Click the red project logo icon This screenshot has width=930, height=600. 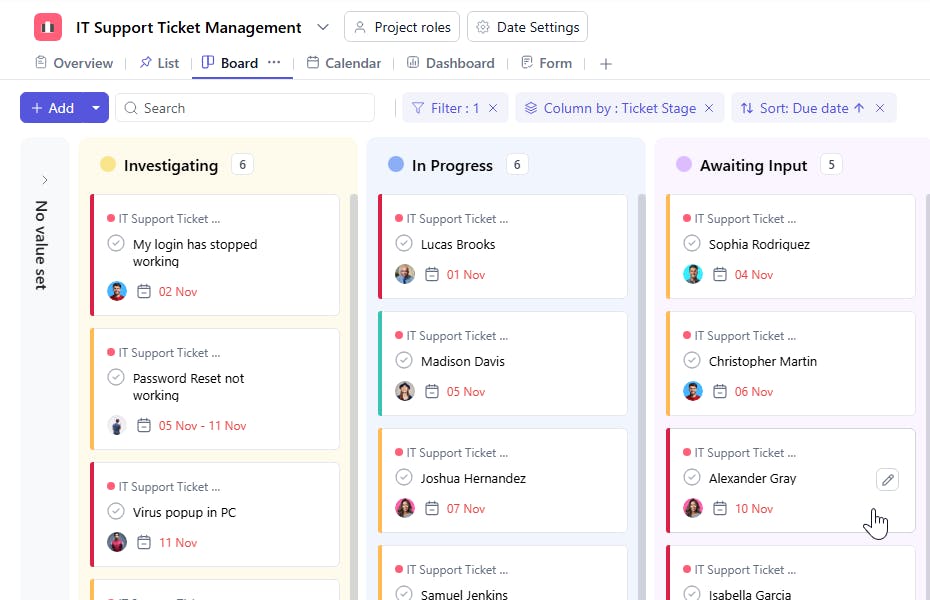pos(48,27)
